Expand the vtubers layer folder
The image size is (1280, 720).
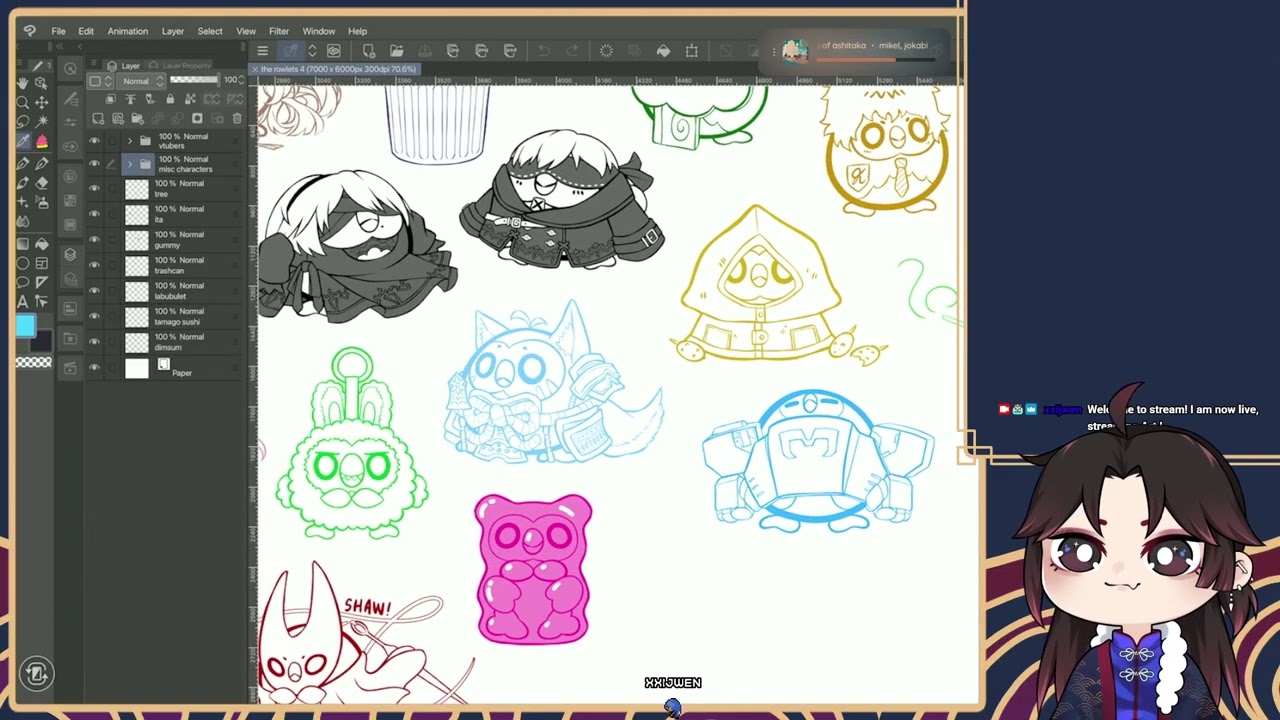point(129,141)
